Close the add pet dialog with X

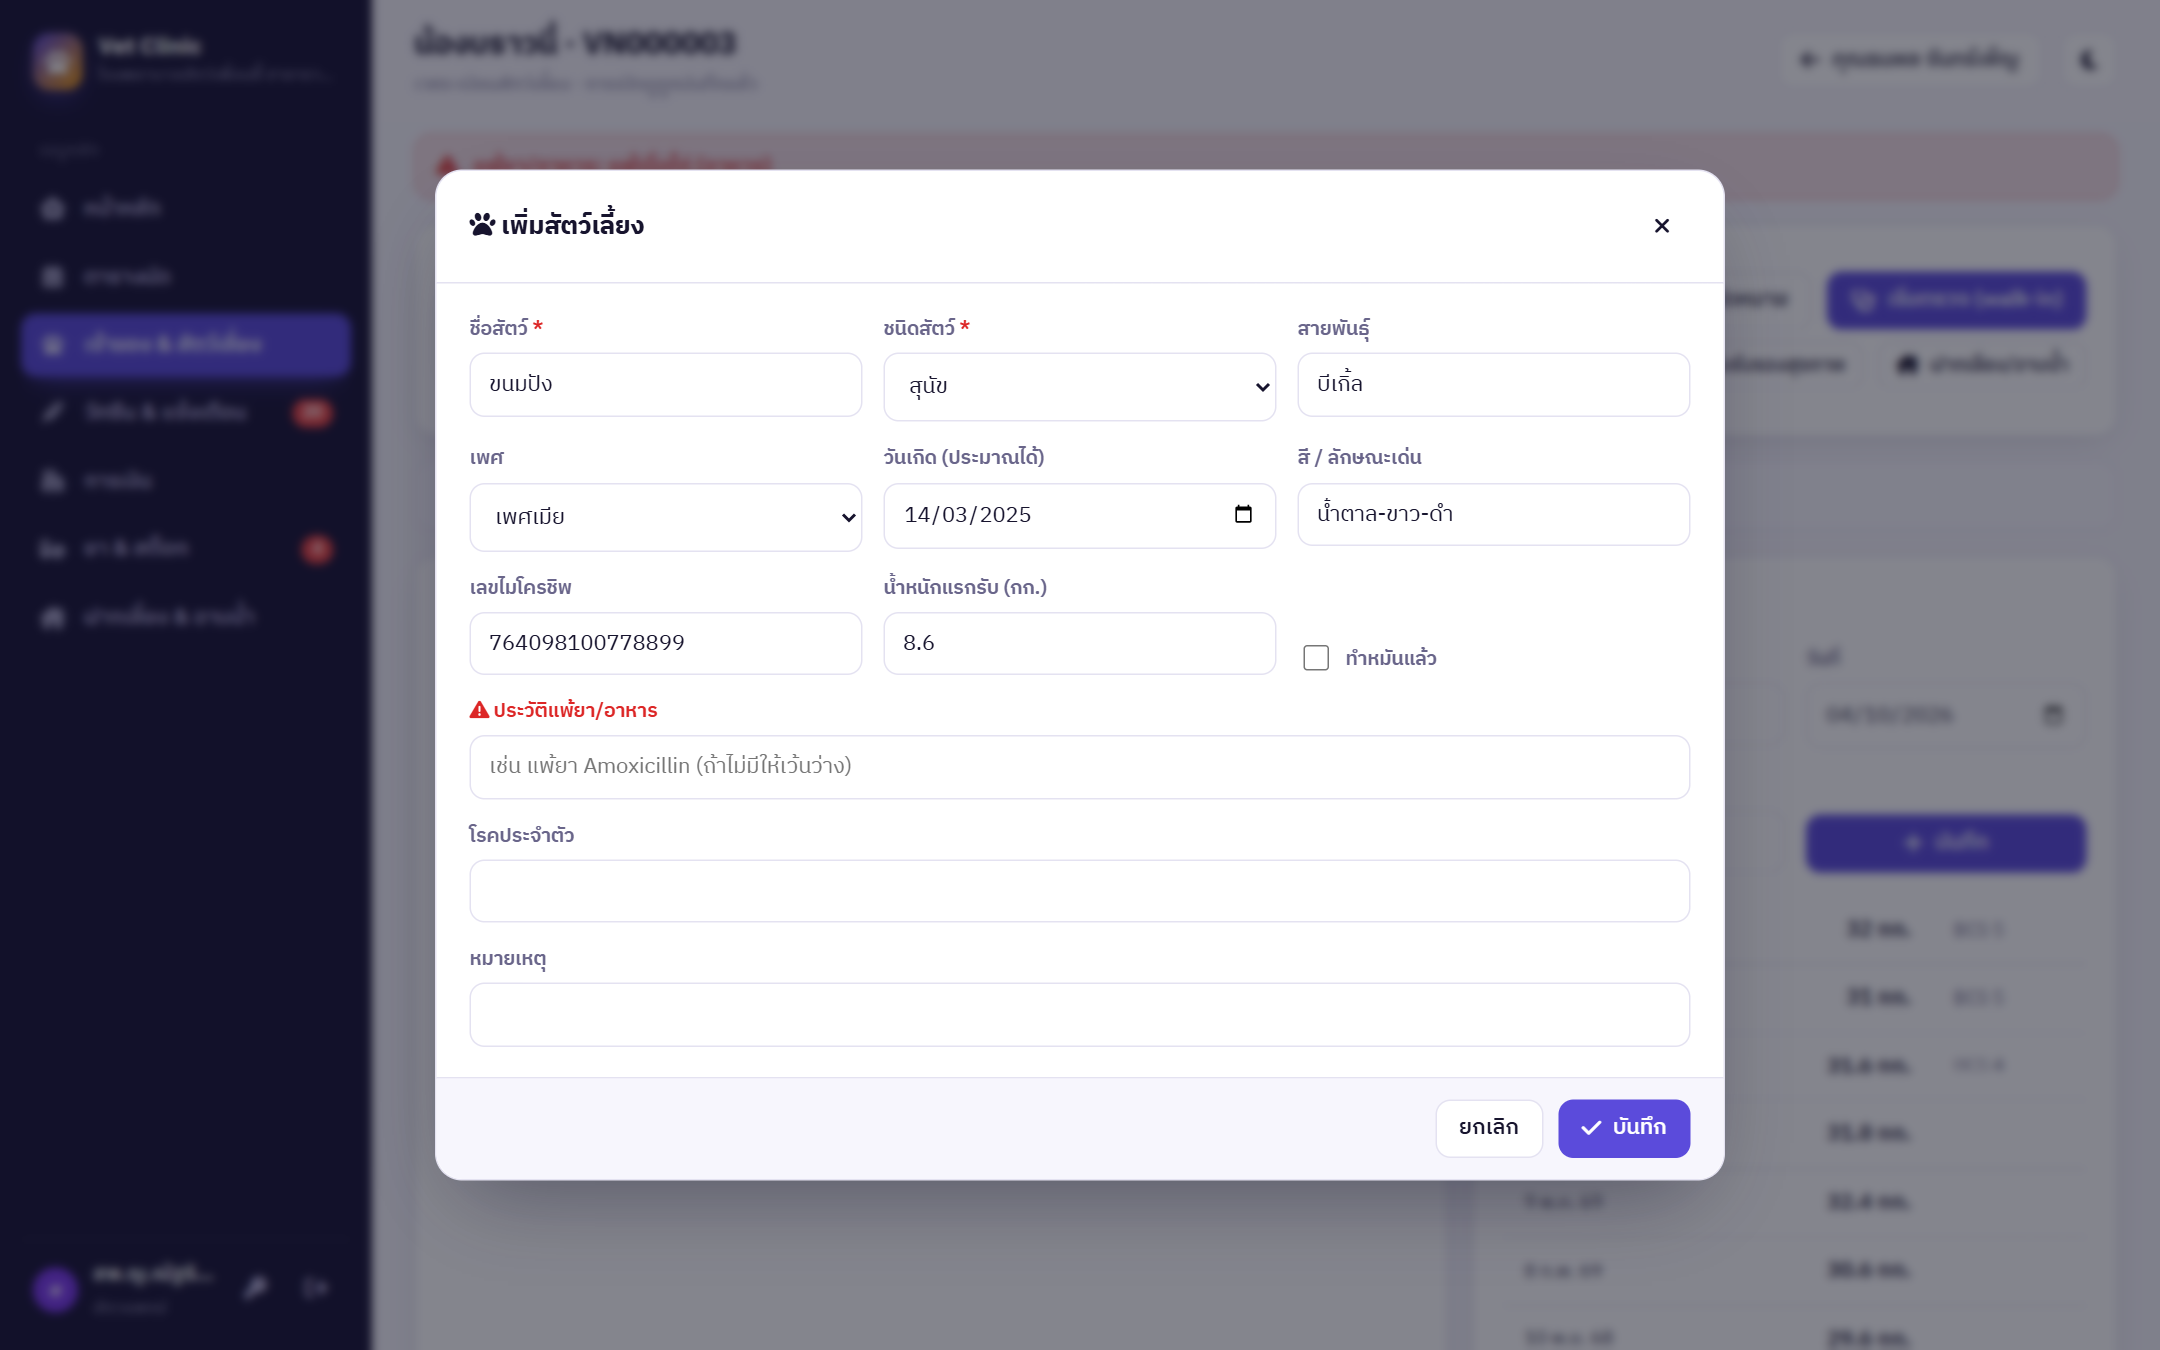point(1661,226)
